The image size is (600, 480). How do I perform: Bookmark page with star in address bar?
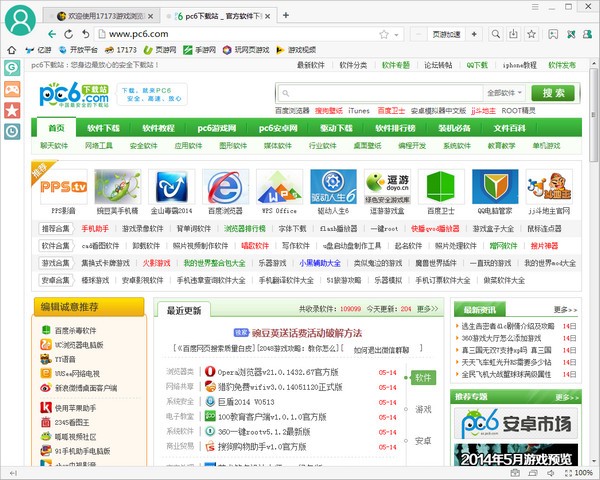tap(384, 34)
